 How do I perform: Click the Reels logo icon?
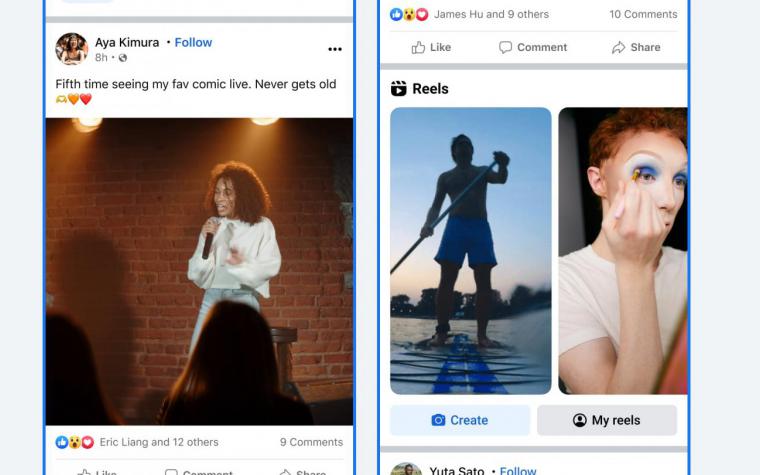point(398,89)
